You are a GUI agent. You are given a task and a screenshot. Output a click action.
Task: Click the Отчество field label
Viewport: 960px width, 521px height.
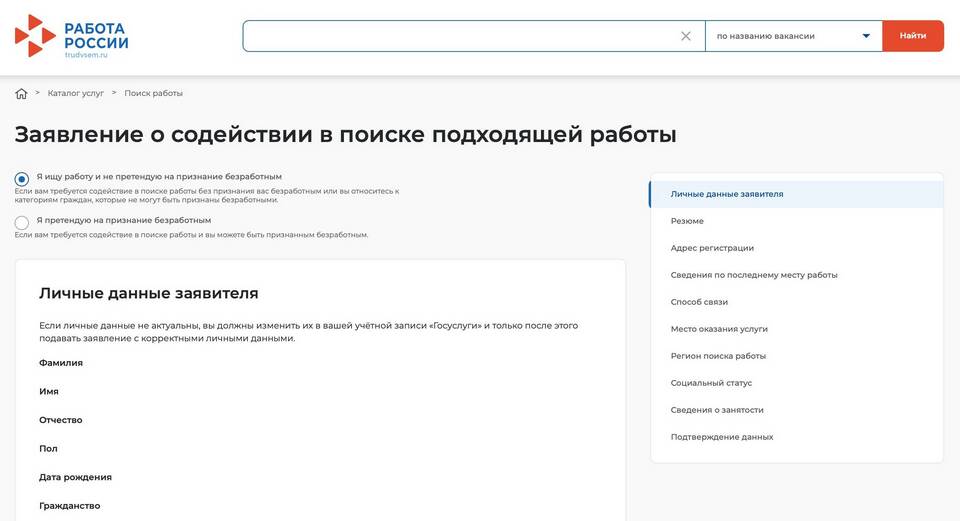click(61, 420)
